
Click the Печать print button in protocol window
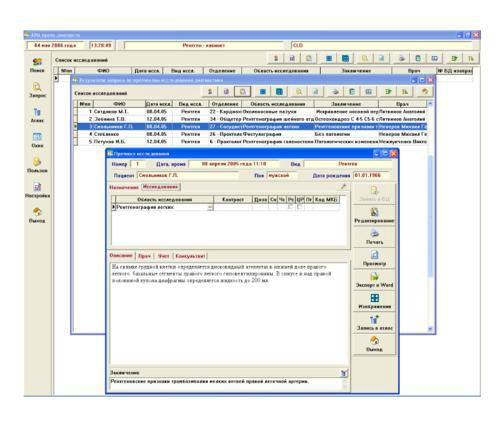click(x=374, y=237)
